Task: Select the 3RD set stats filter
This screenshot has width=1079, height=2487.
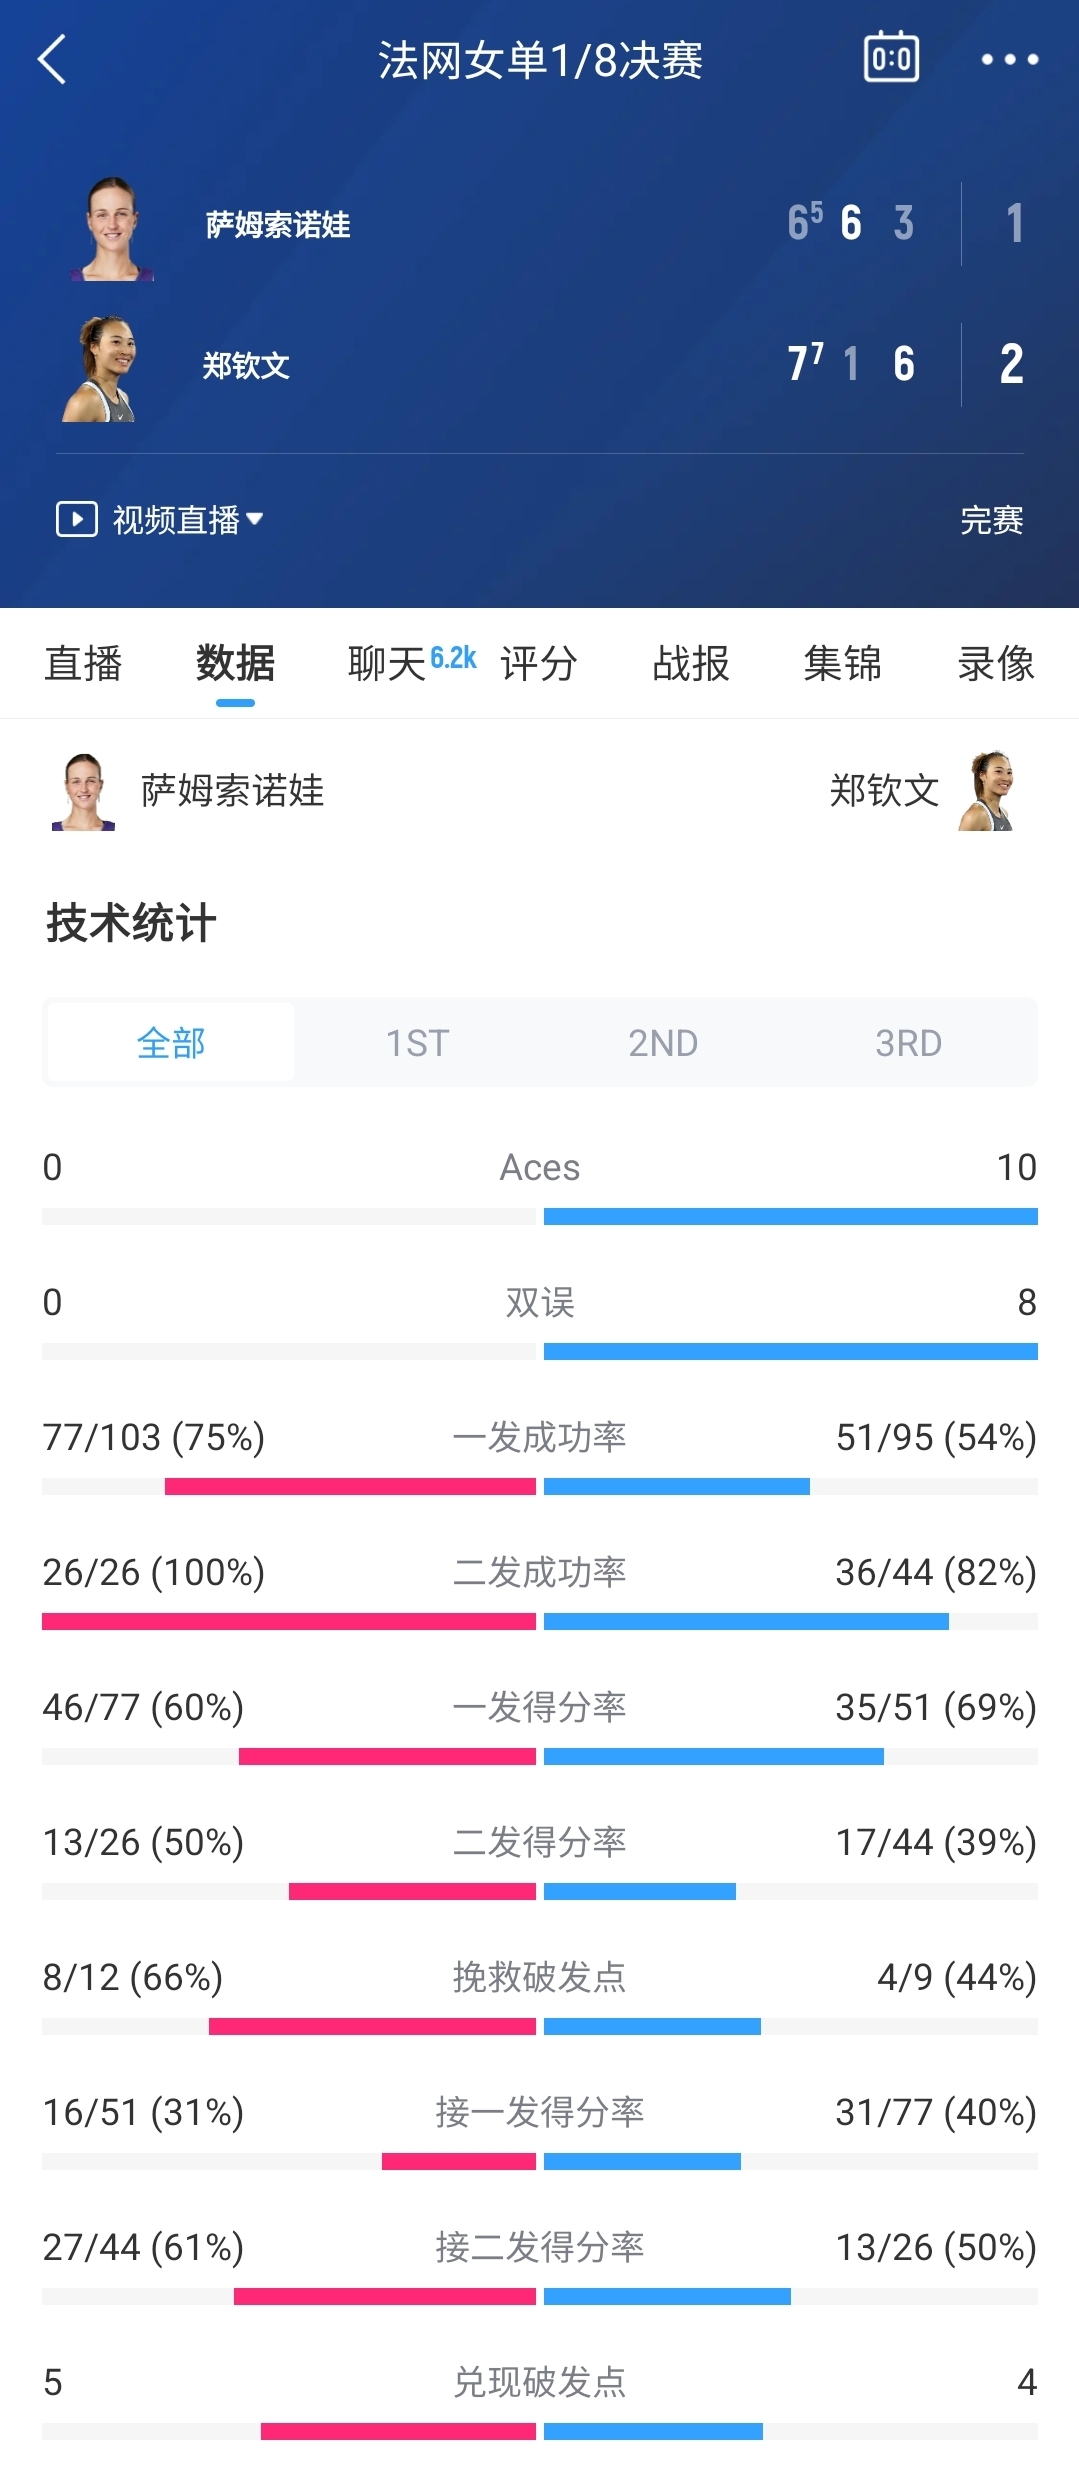Action: coord(909,1043)
